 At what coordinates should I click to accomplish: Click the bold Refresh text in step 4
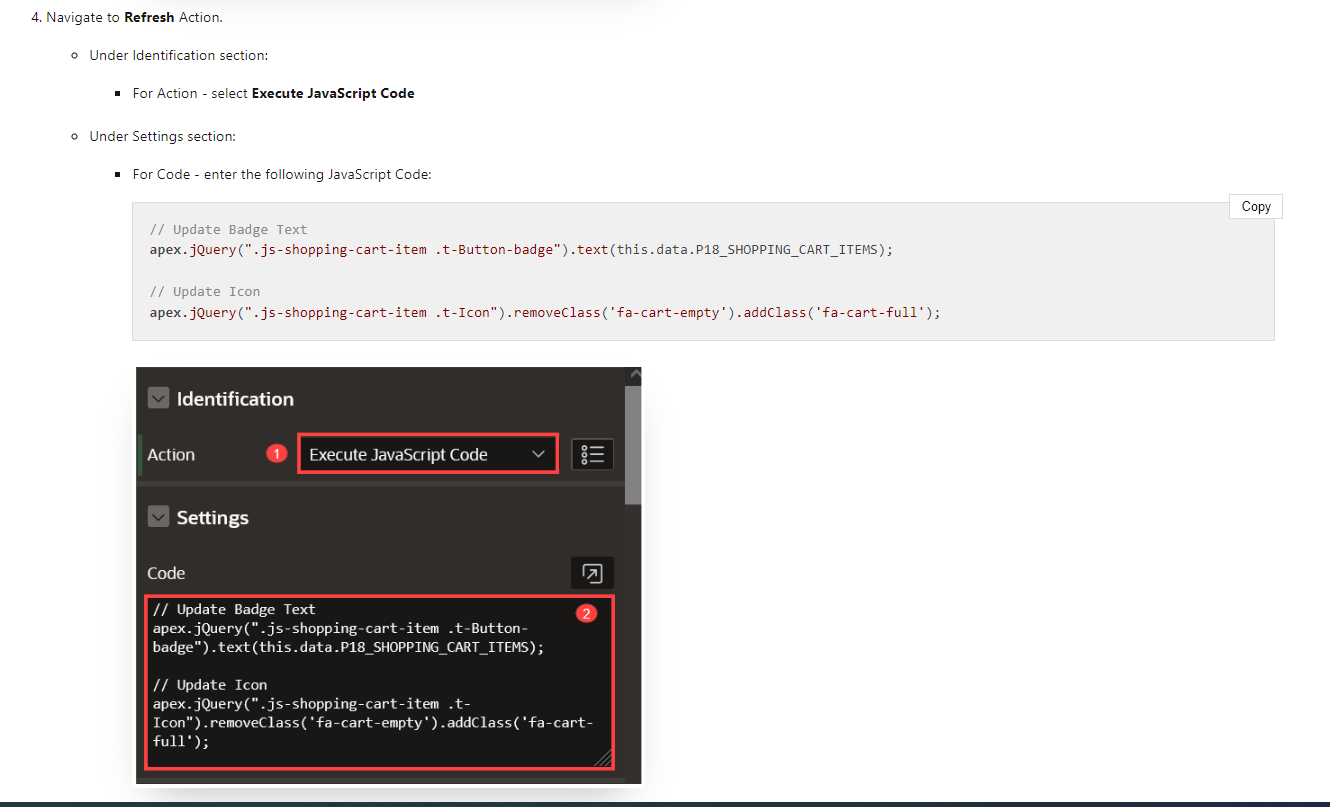point(149,17)
